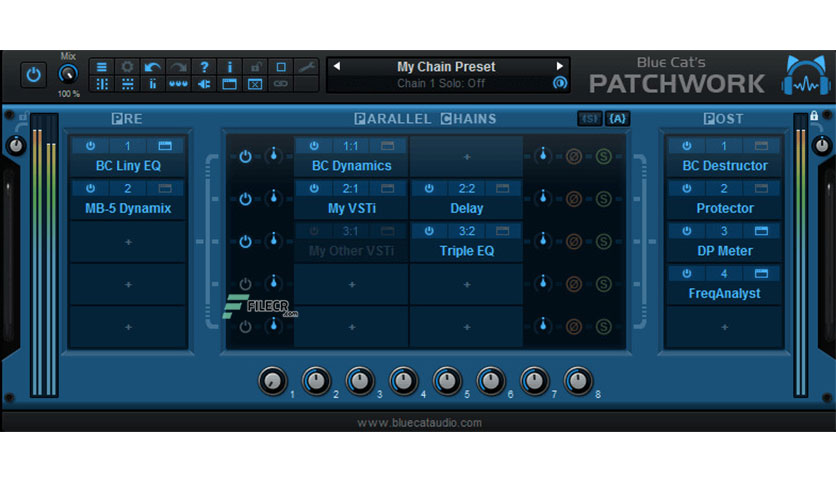Screen dimensions: 836x484
Task: Click control knob number 8
Action: (578, 381)
